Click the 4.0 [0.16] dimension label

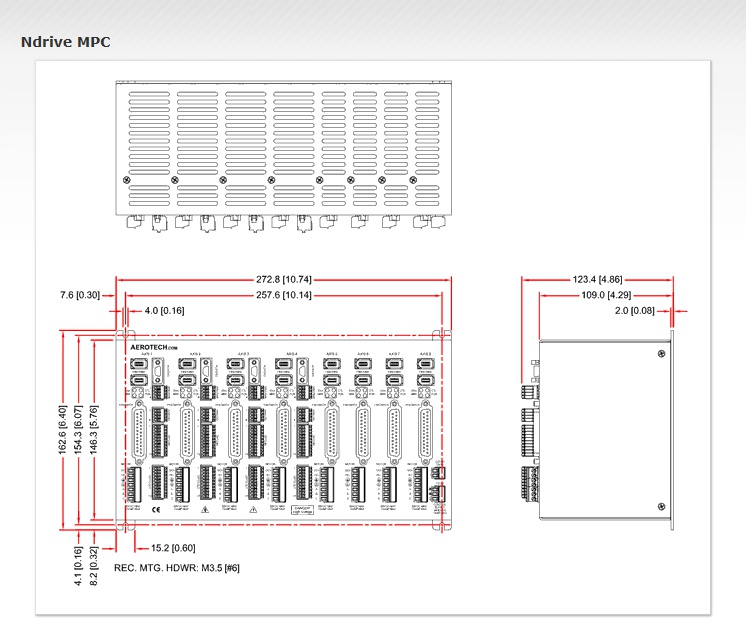(x=164, y=311)
